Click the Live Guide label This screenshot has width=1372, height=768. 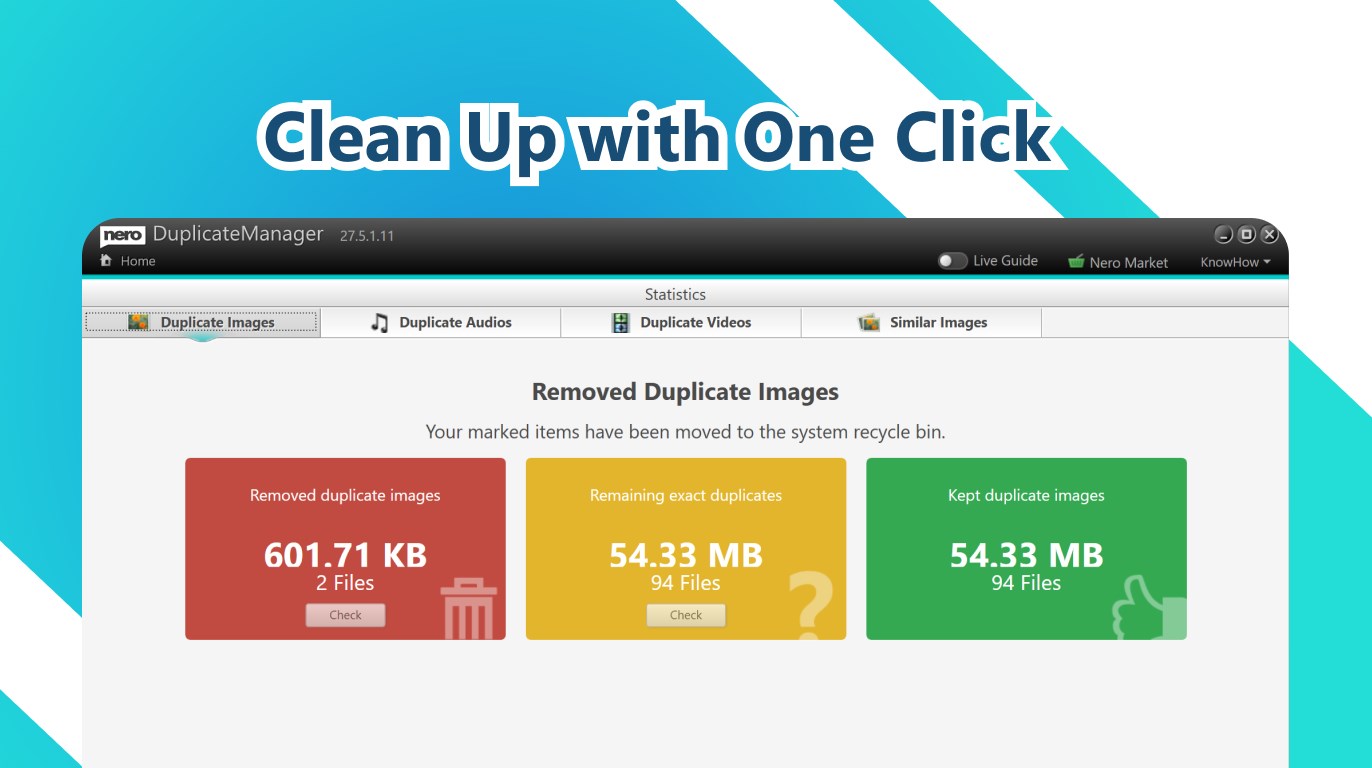1005,261
